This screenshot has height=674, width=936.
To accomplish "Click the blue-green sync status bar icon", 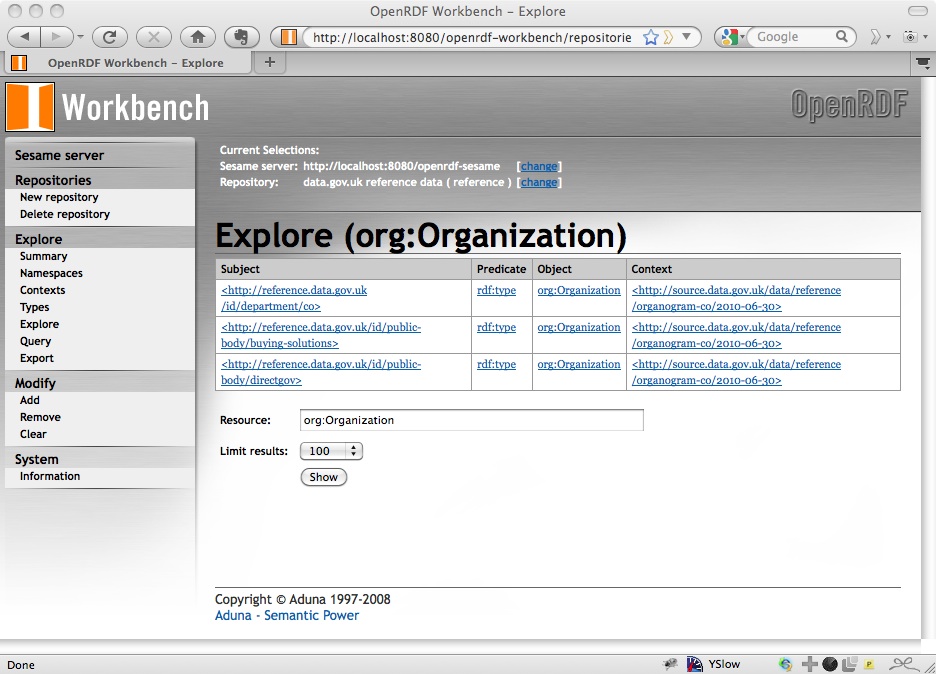I will point(785,664).
